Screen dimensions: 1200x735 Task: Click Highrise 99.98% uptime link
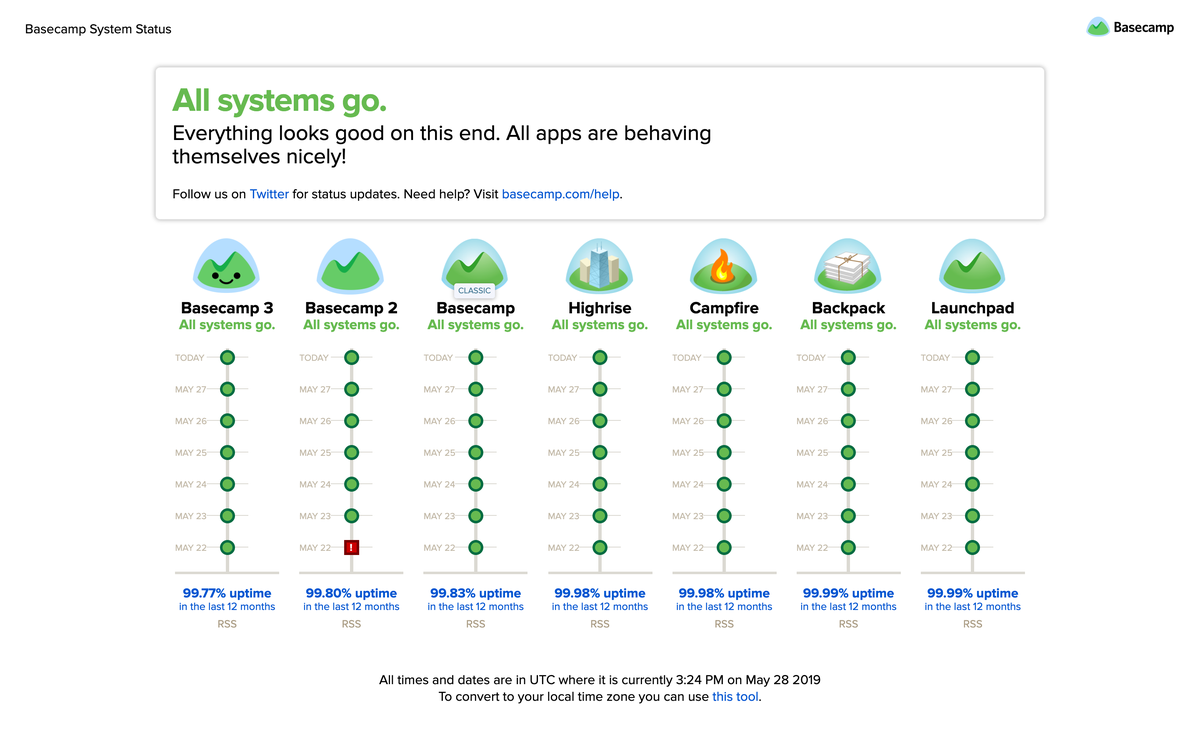tap(600, 599)
